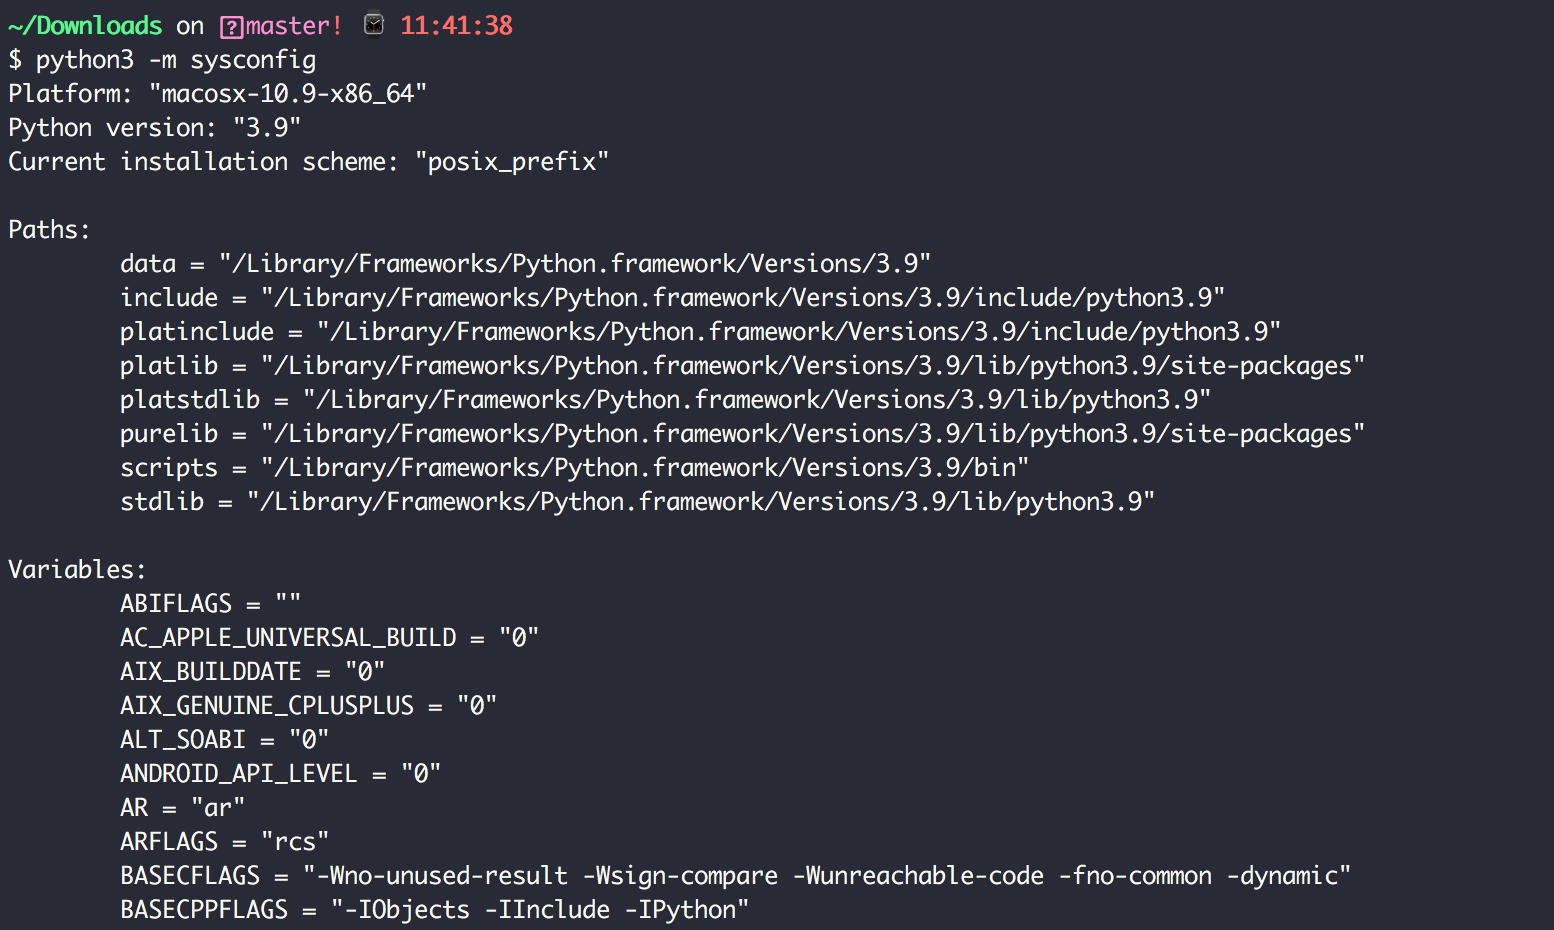Click the platinclude path entry name
1554x930 pixels.
point(197,332)
